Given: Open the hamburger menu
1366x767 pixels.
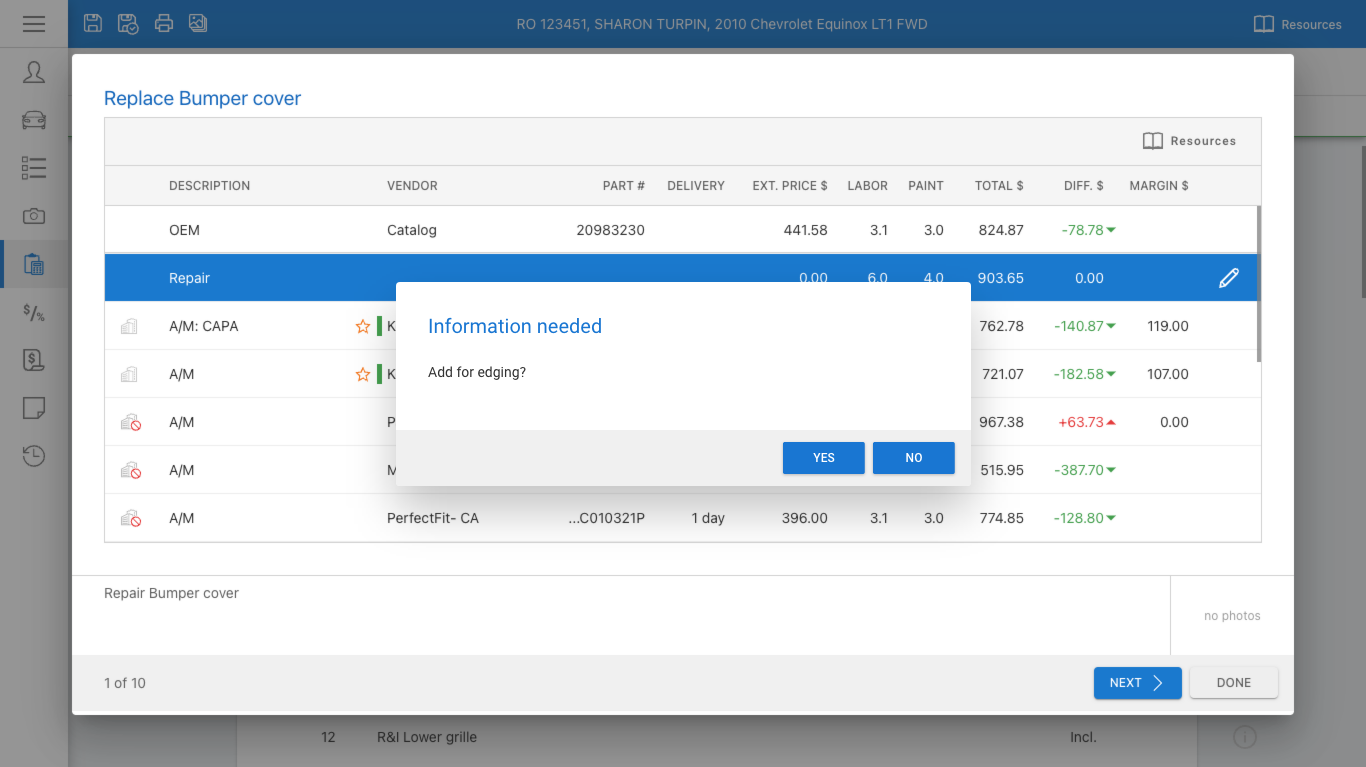Looking at the screenshot, I should coord(34,23).
